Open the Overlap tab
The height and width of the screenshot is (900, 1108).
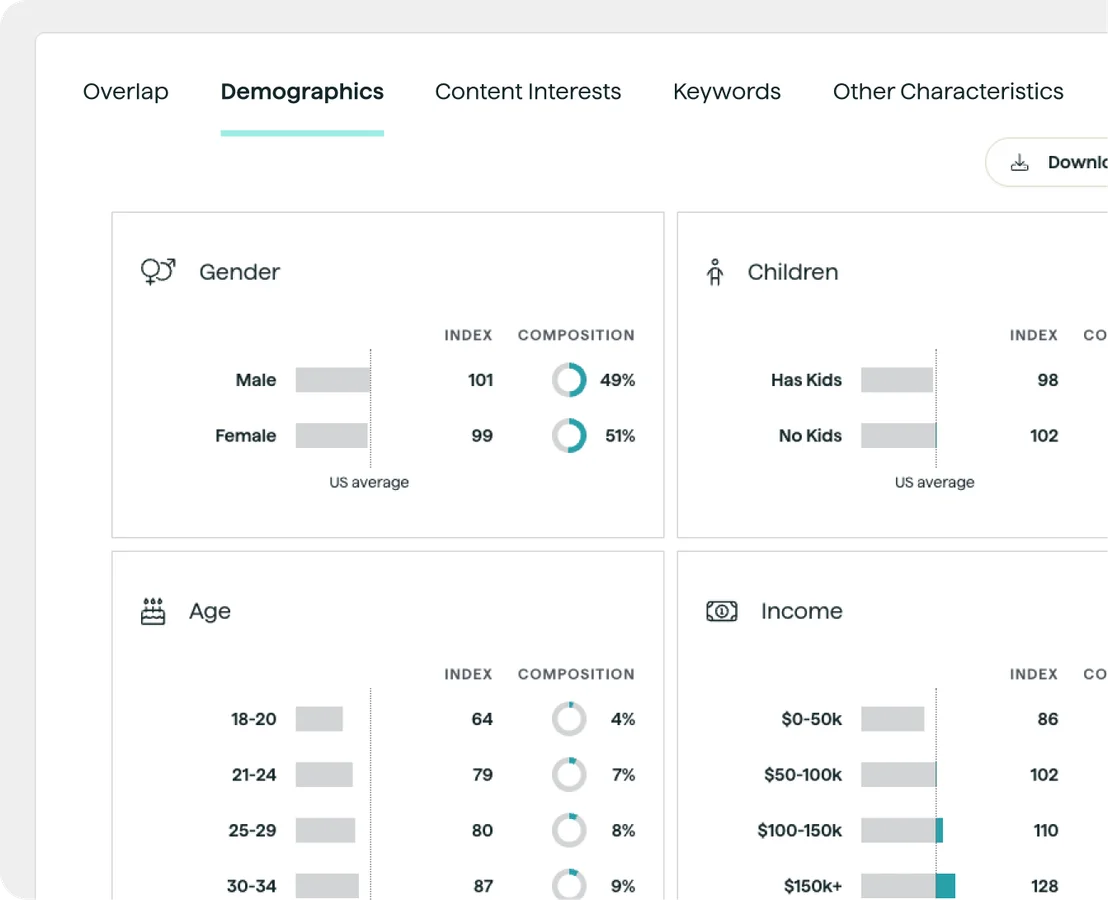point(126,92)
